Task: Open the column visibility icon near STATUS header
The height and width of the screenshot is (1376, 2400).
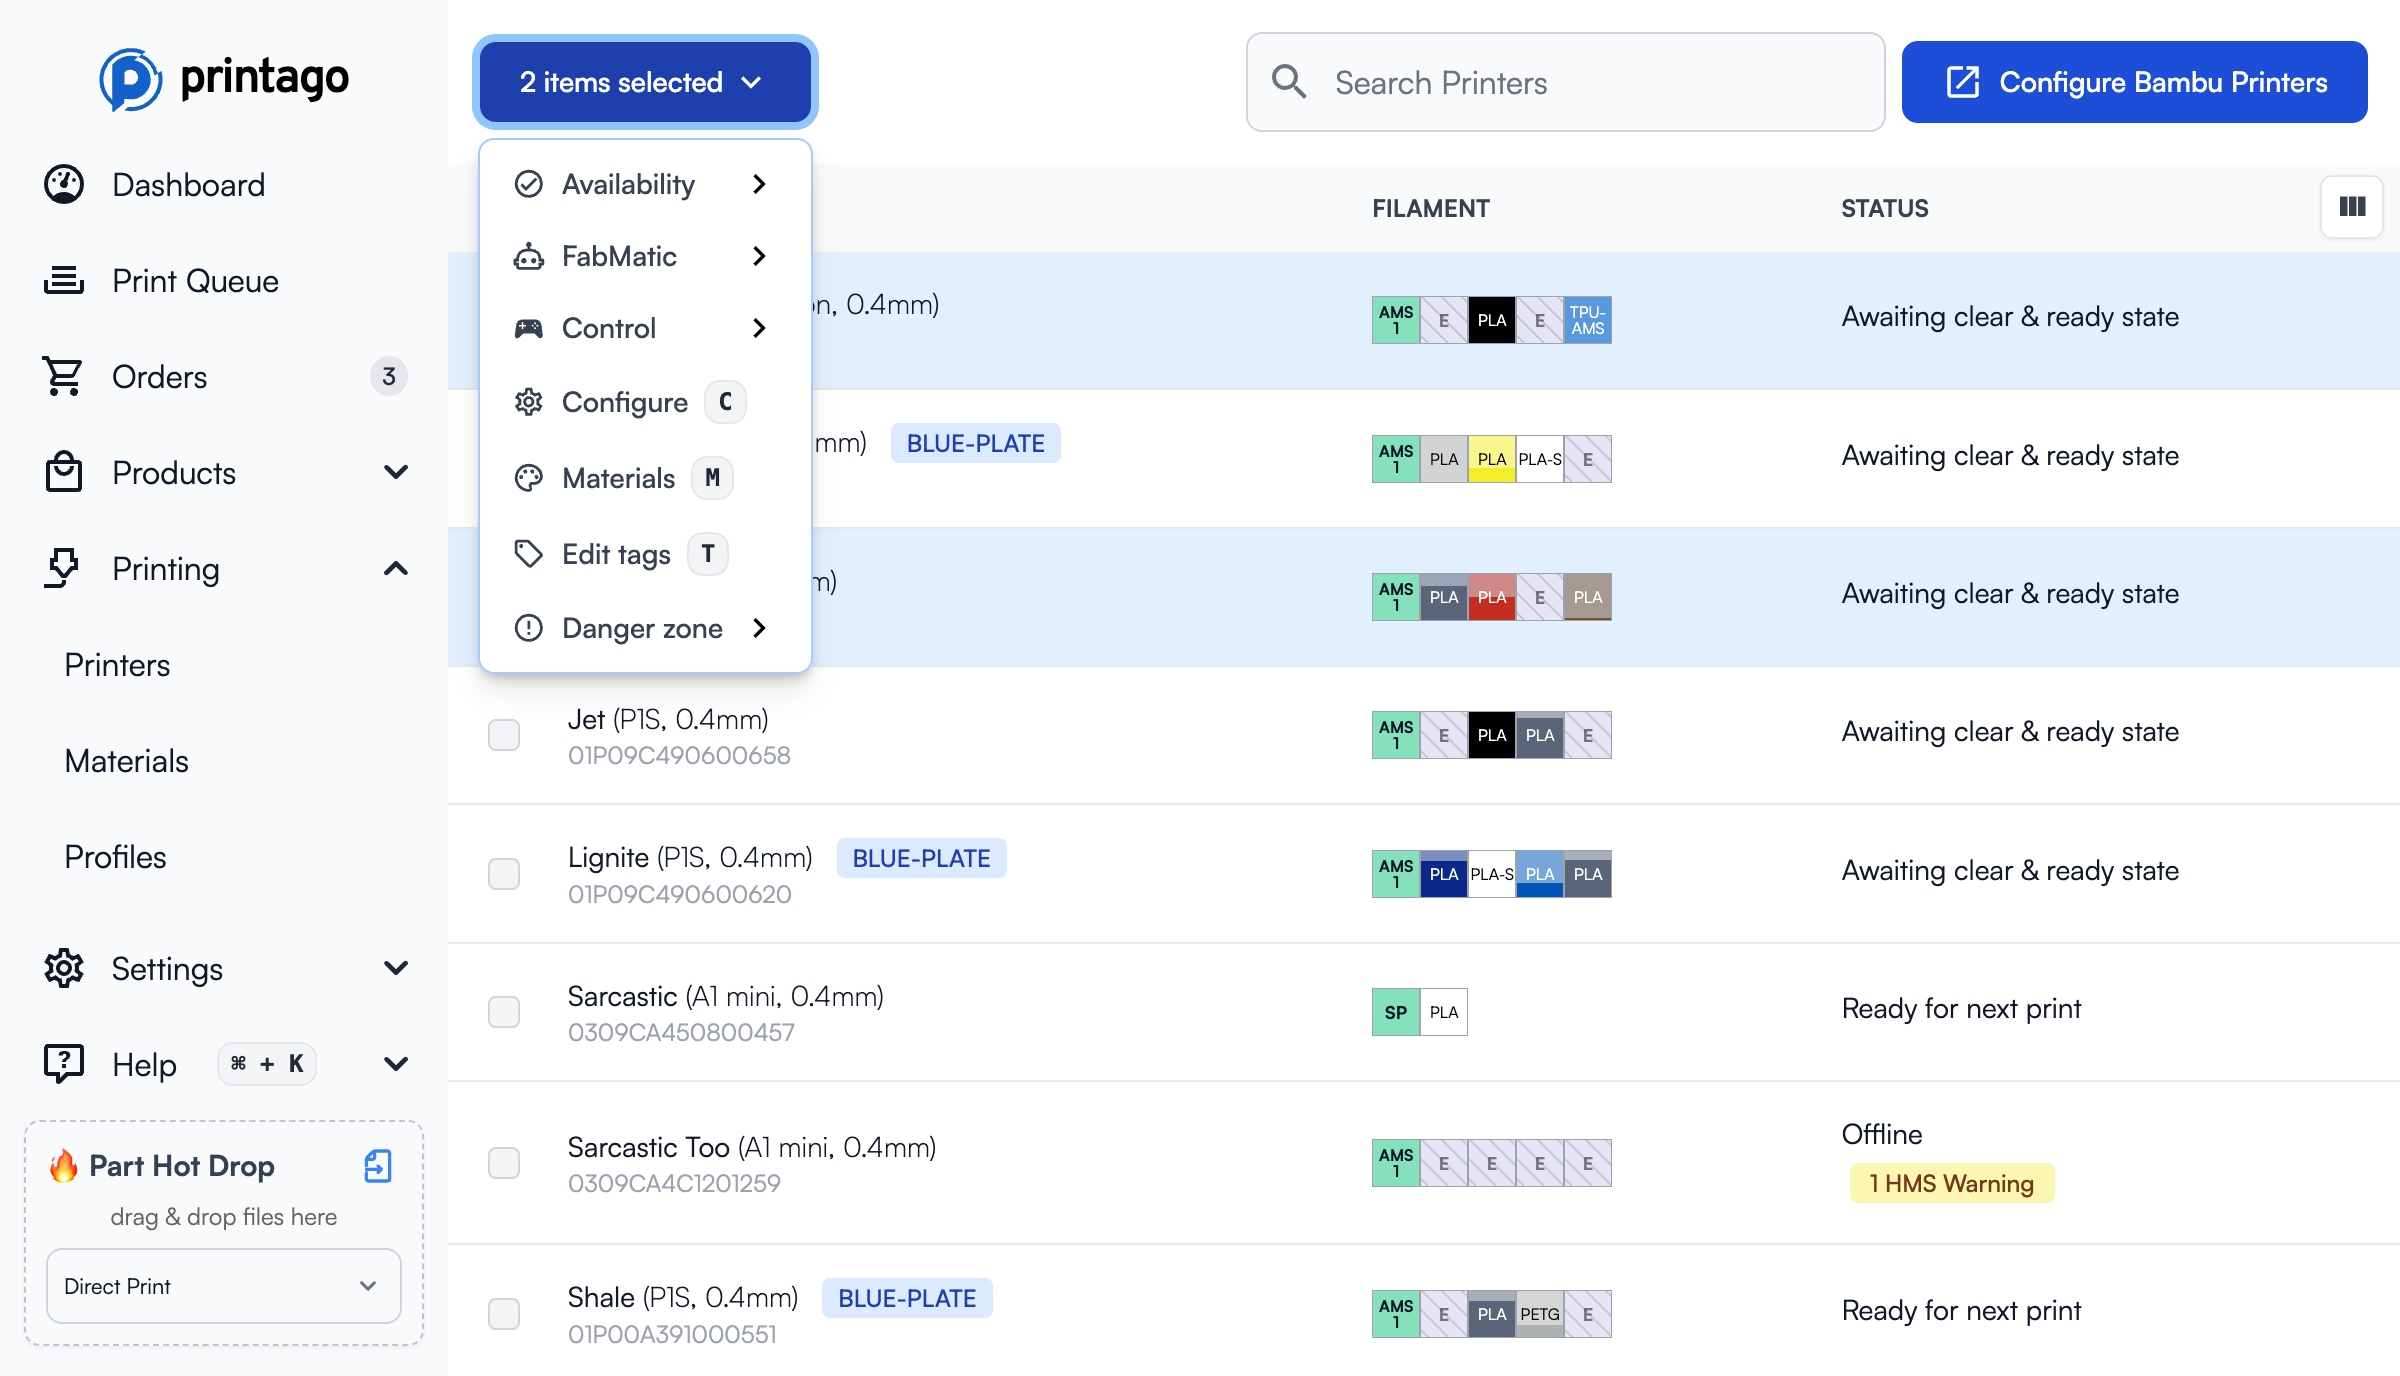Action: coord(2352,207)
